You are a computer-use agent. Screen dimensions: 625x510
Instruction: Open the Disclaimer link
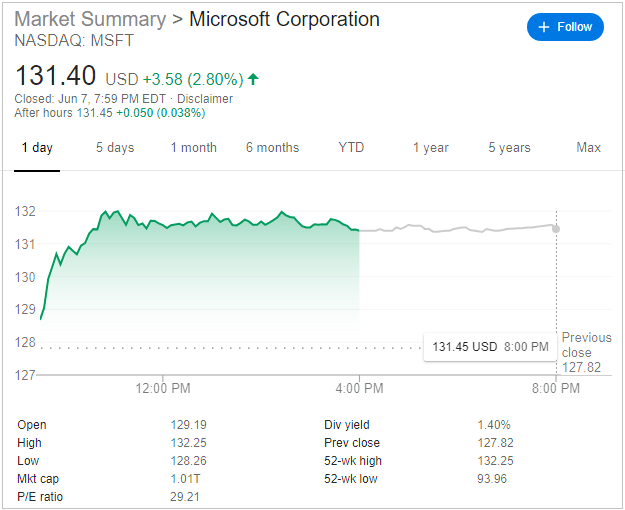coord(205,99)
